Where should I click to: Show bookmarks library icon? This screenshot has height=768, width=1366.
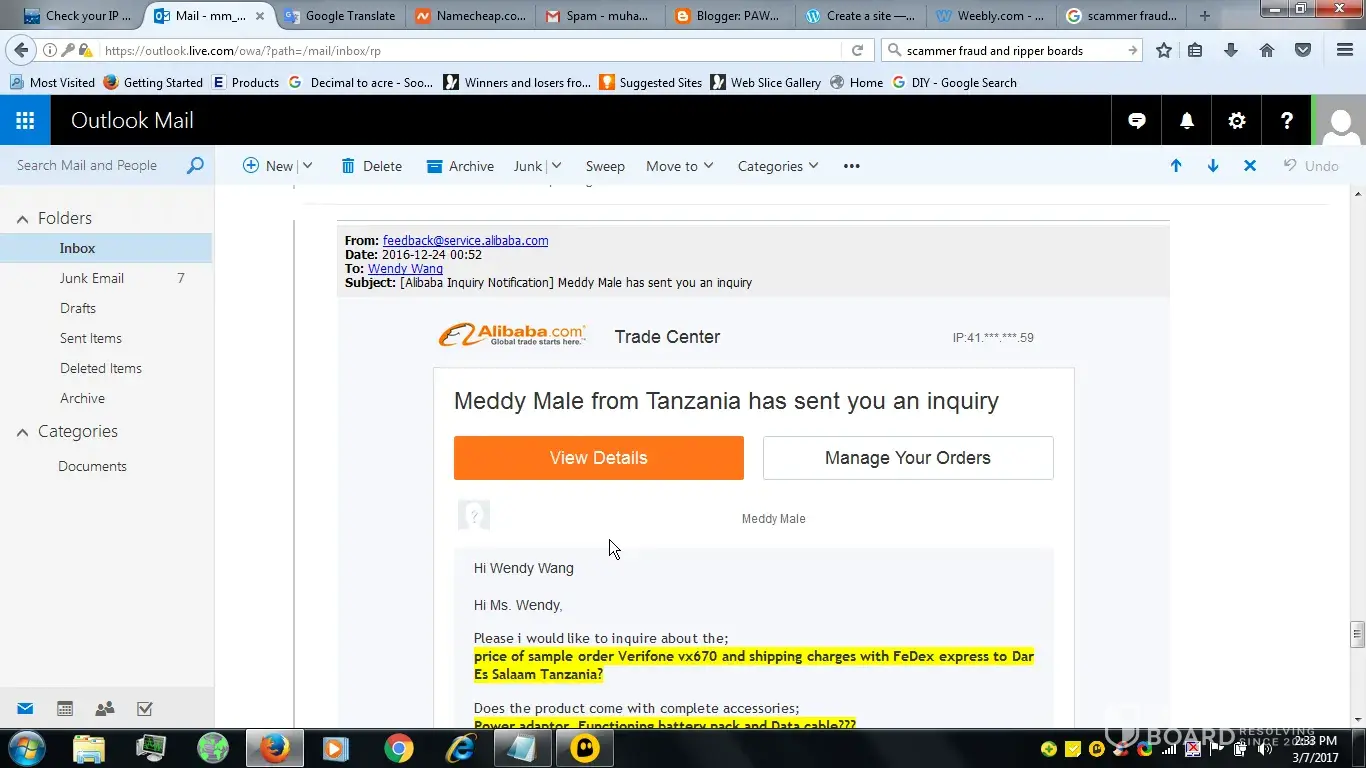pos(1195,50)
